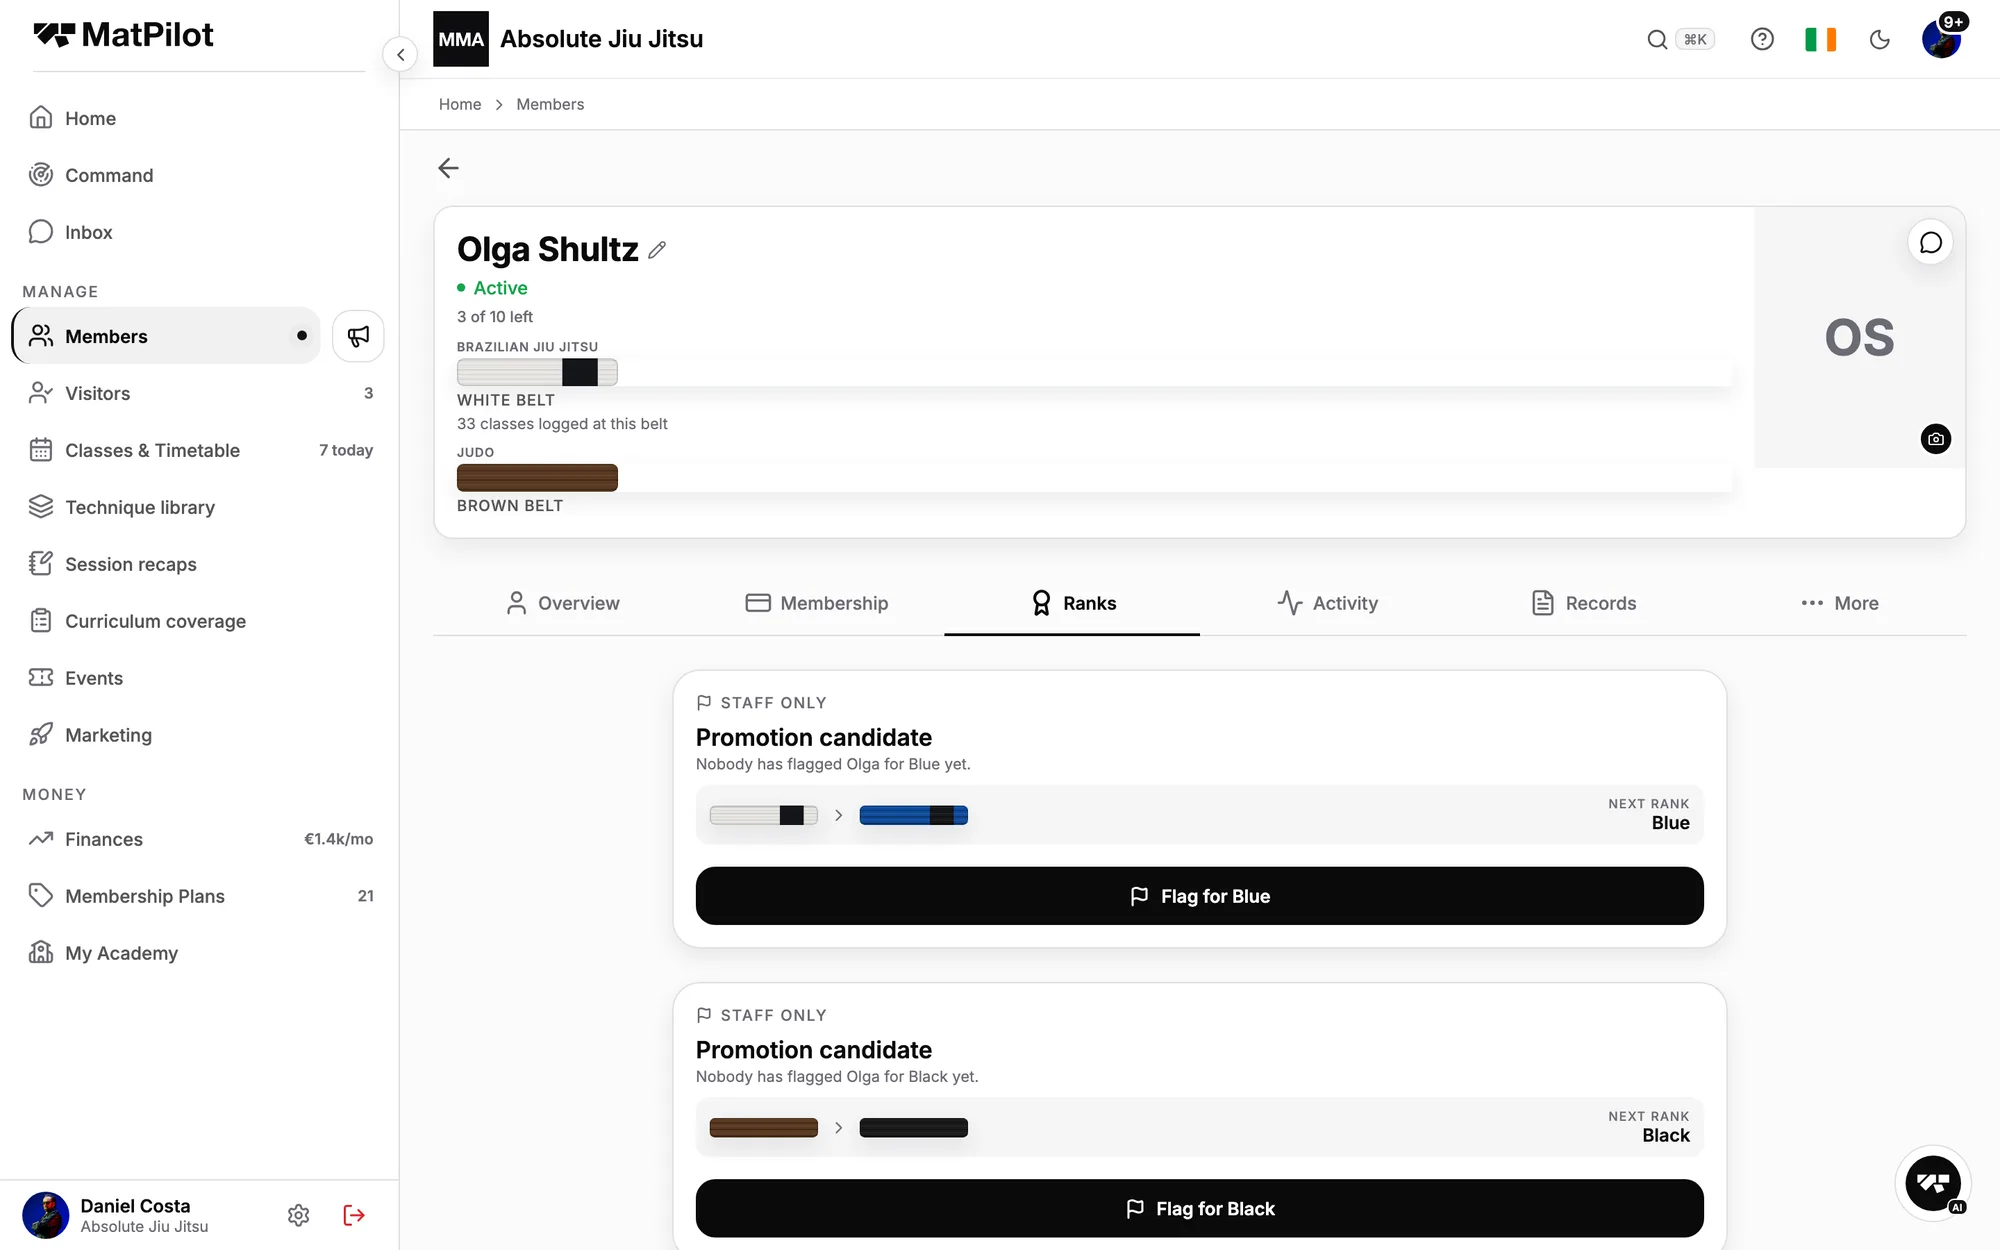Open the announcements megaphone icon
The image size is (2000, 1250).
tap(358, 336)
